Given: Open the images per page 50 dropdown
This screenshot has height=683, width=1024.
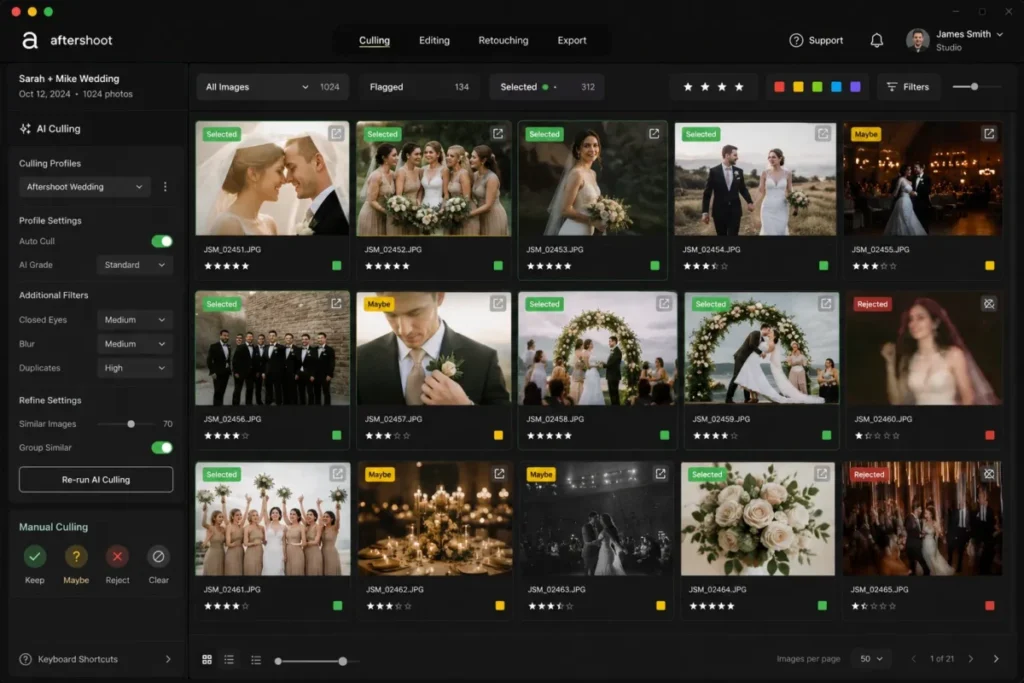Looking at the screenshot, I should point(871,659).
